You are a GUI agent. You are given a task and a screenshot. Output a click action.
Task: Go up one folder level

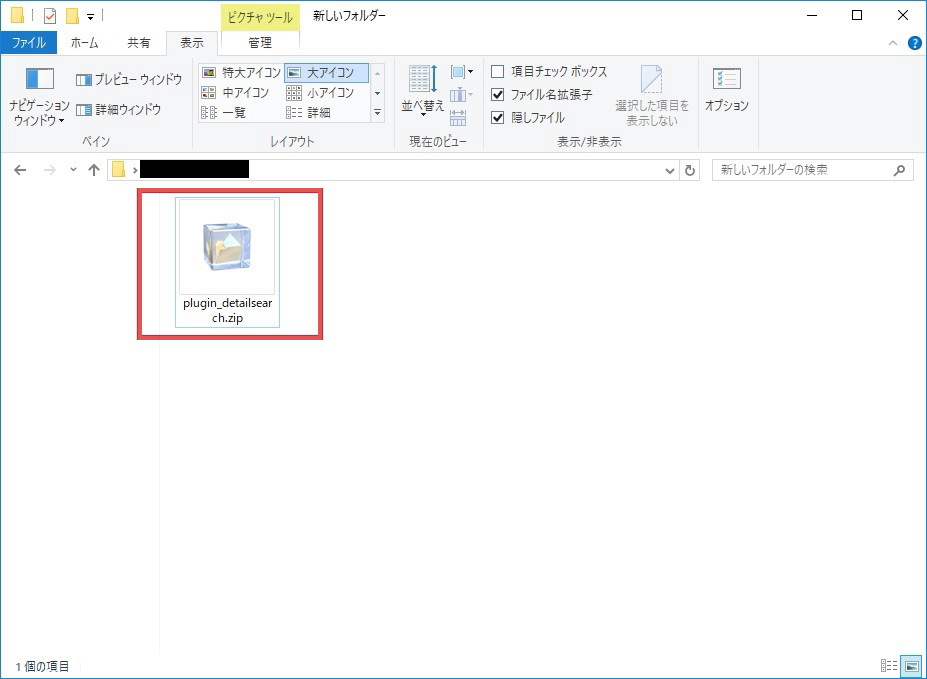[94, 170]
